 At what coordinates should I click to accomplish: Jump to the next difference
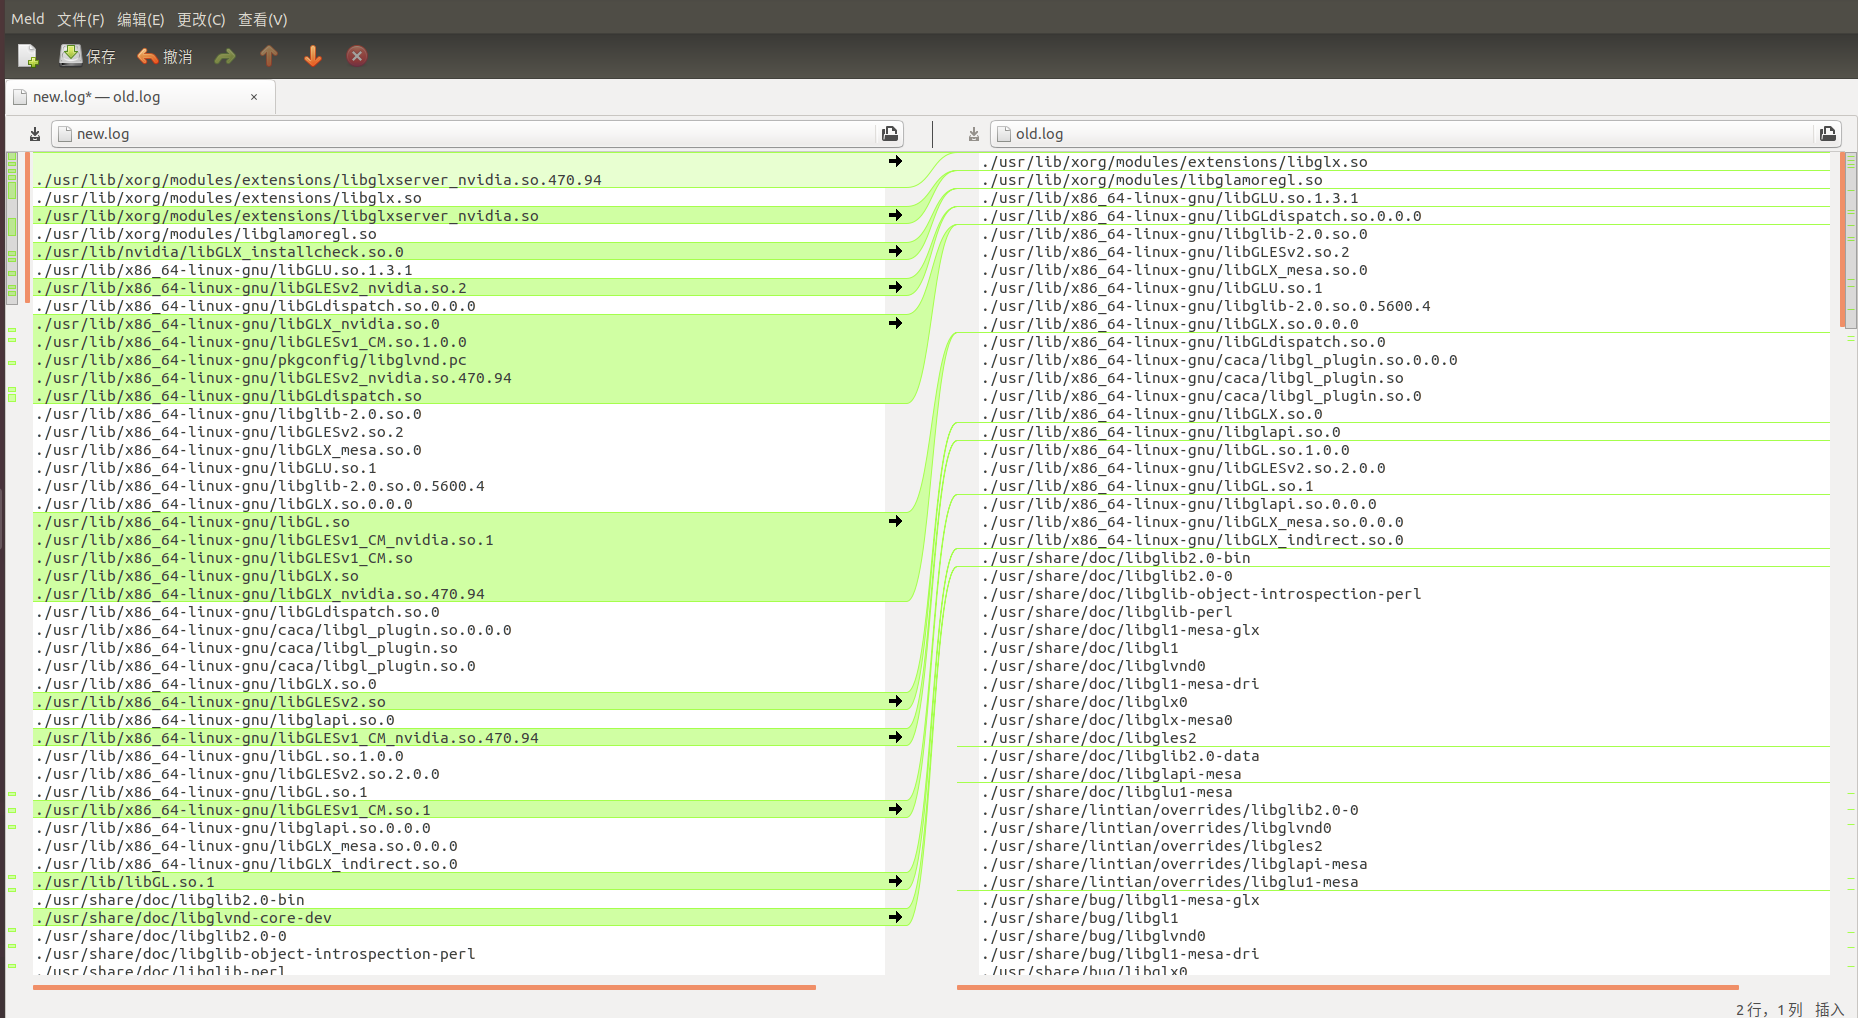click(x=313, y=55)
